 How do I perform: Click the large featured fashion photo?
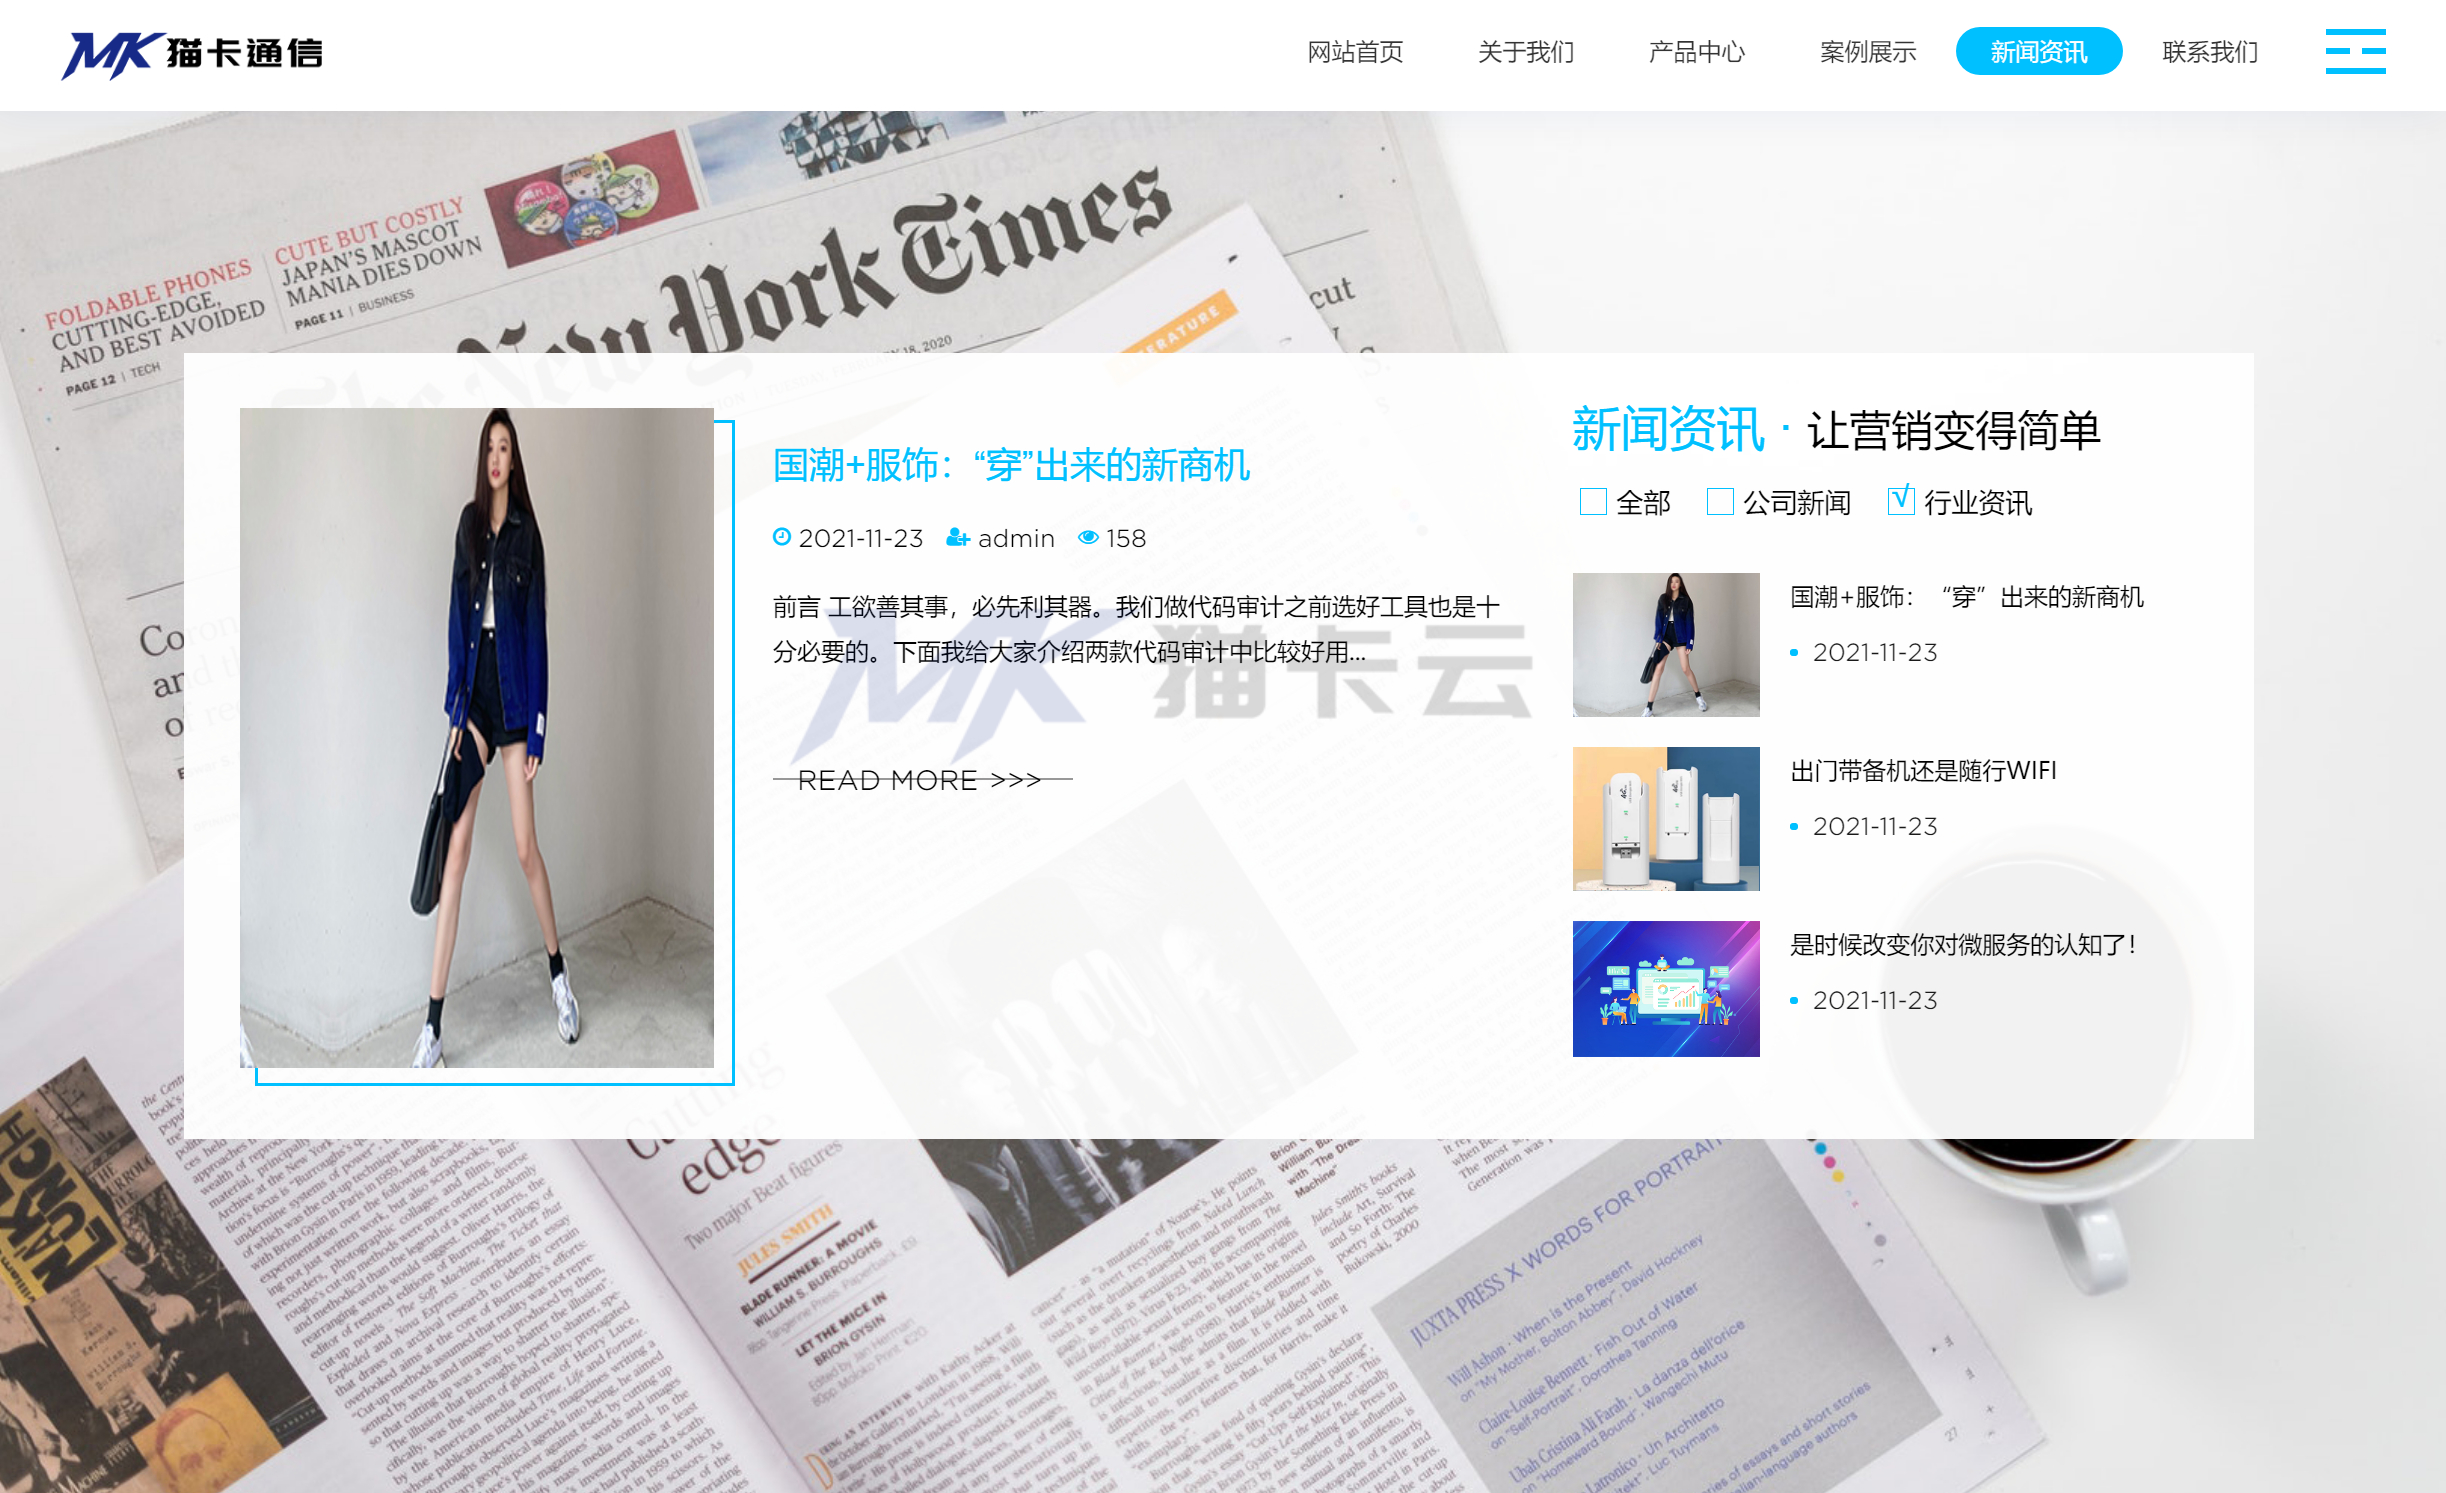pos(477,738)
